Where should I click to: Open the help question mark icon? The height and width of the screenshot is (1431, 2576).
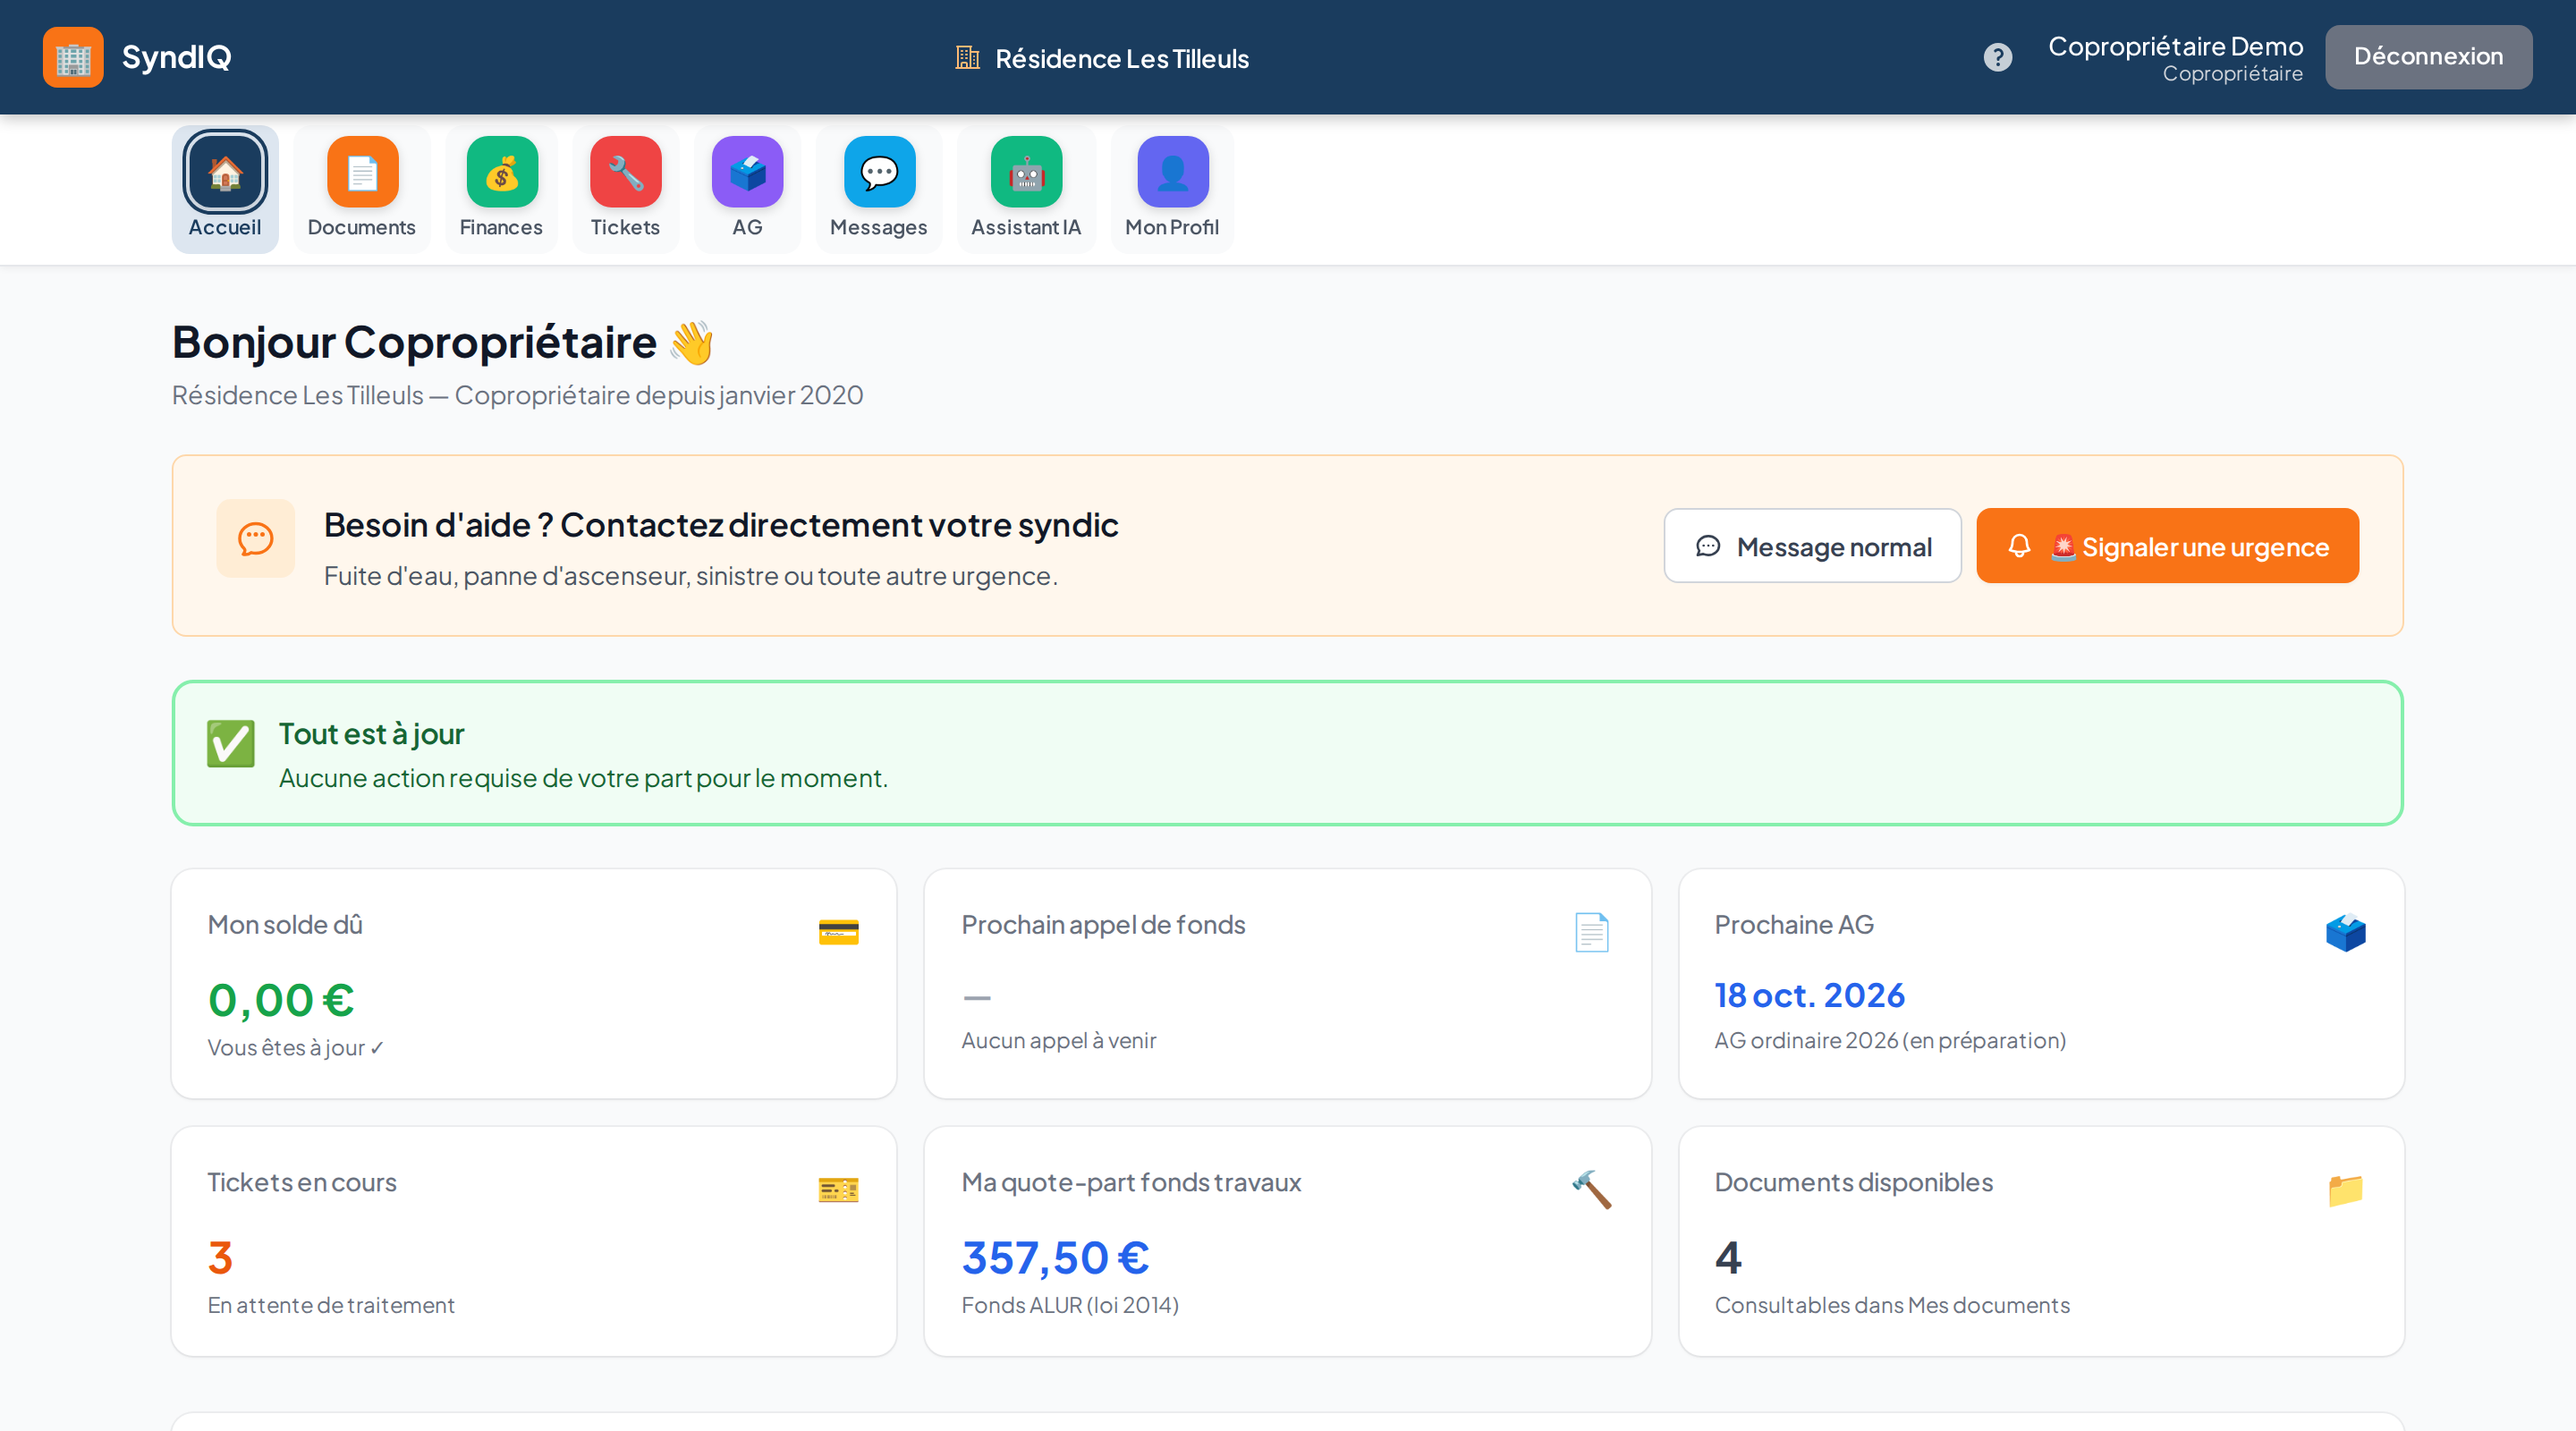[x=1997, y=57]
